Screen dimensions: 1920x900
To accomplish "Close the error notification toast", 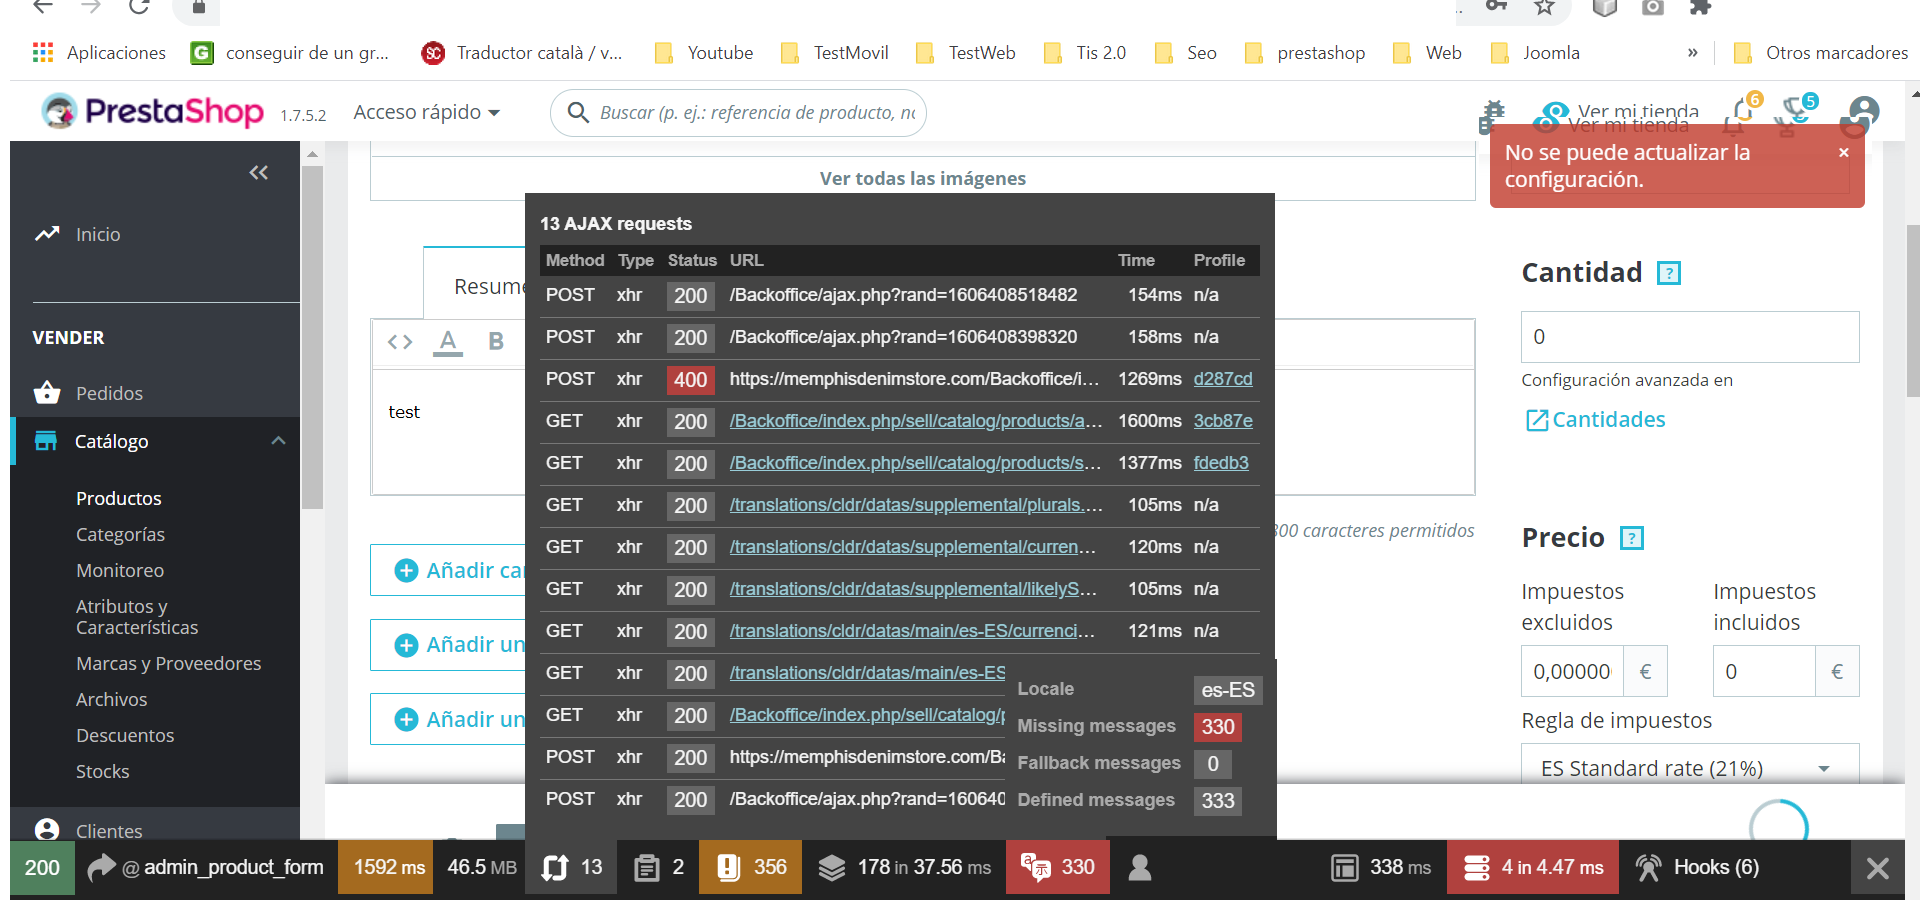I will click(x=1843, y=153).
